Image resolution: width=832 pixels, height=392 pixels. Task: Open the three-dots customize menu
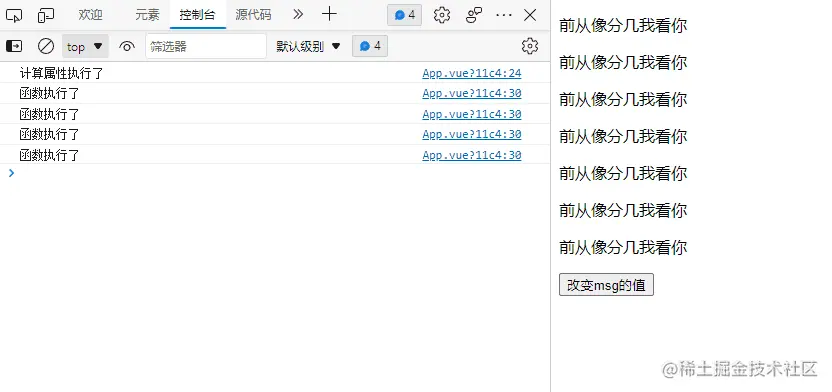click(x=504, y=15)
